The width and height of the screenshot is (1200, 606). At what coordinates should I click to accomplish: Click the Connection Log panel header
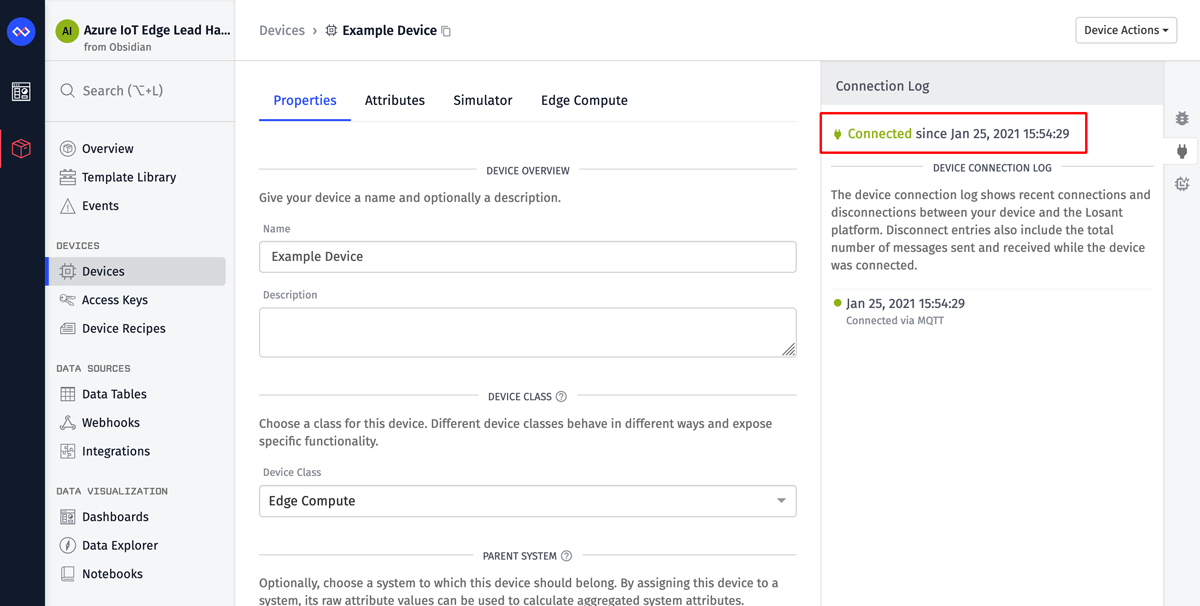click(x=992, y=86)
